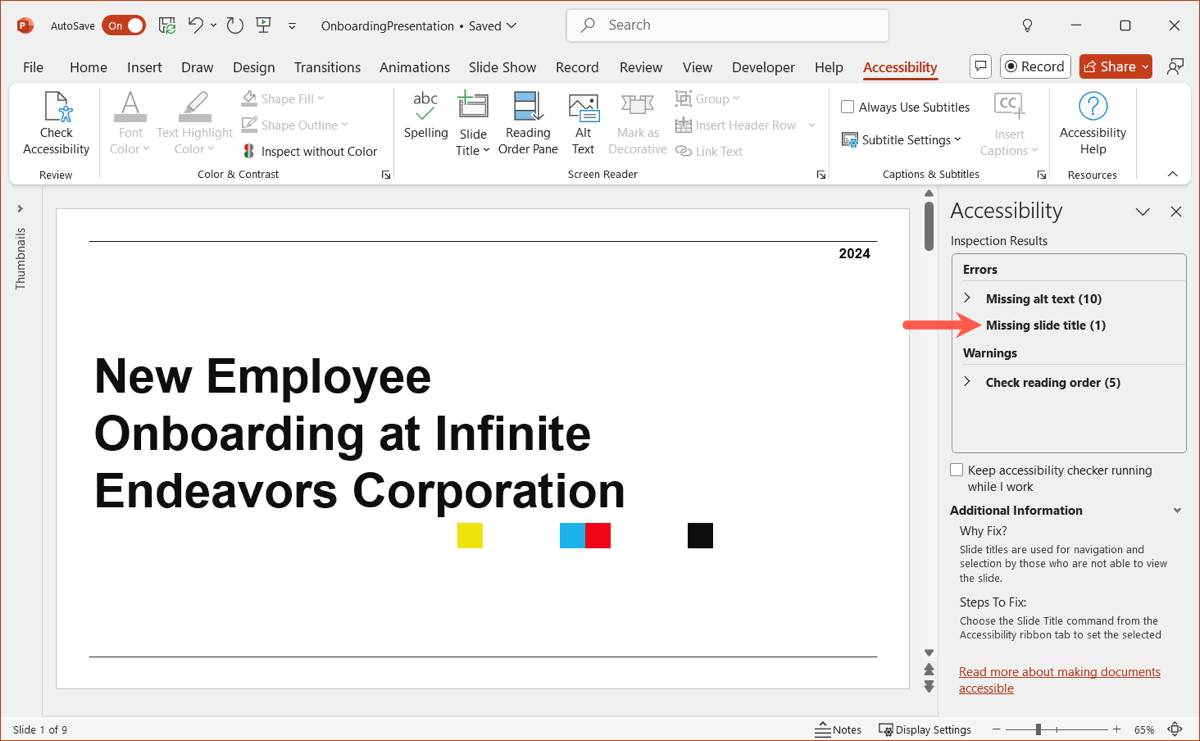Screen dimensions: 1200x741
Task: Open Shape Outline dropdown
Action: tap(295, 125)
